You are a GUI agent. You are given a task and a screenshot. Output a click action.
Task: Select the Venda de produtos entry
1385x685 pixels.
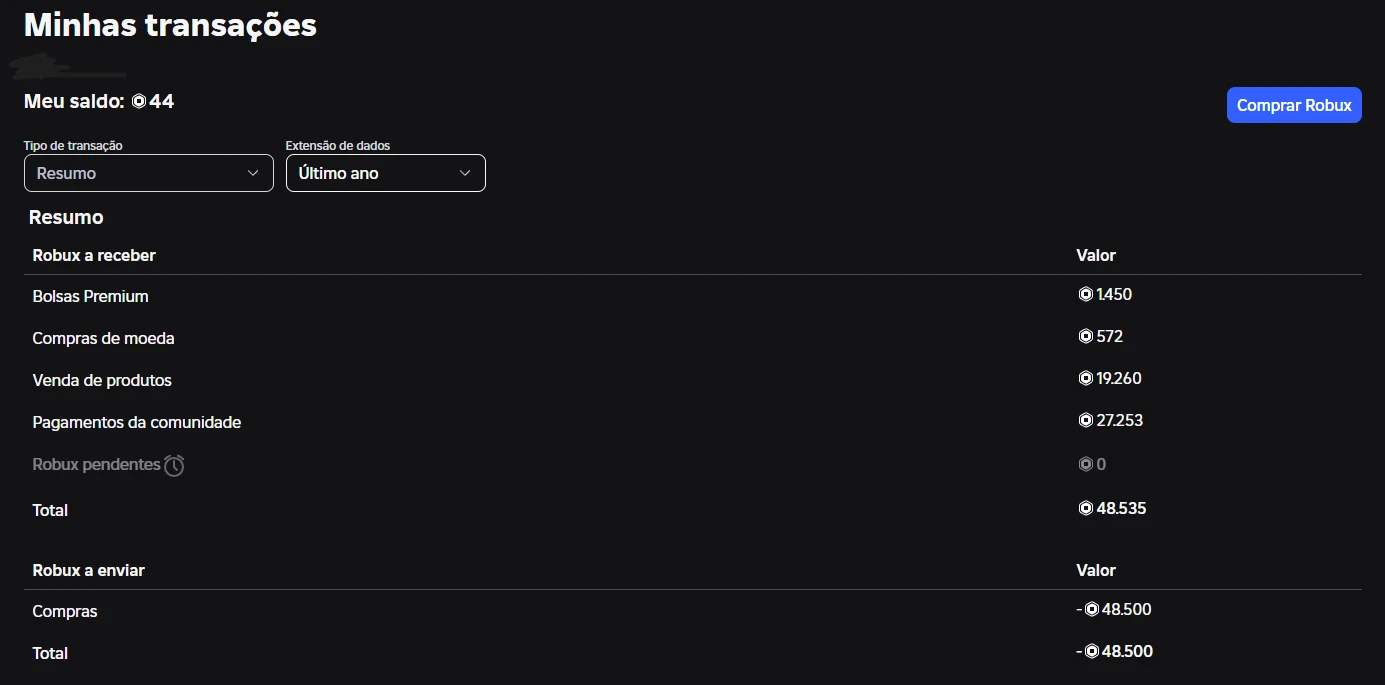[102, 380]
